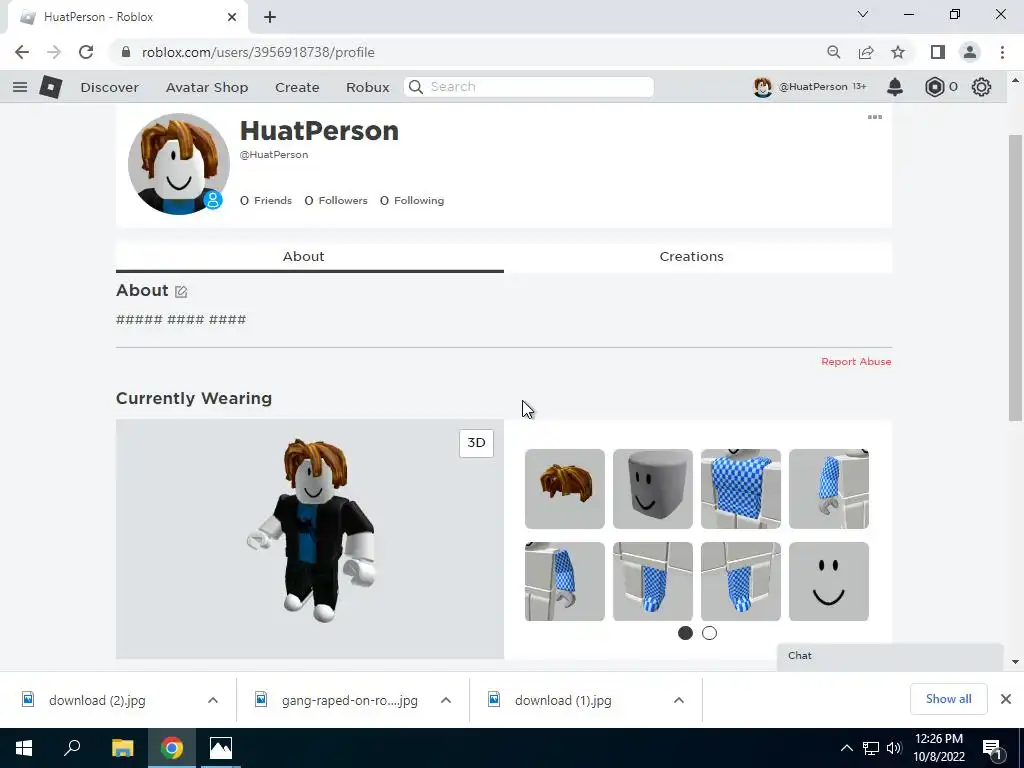Open the Roblox hamburger navigation menu
1024x768 pixels.
click(20, 87)
